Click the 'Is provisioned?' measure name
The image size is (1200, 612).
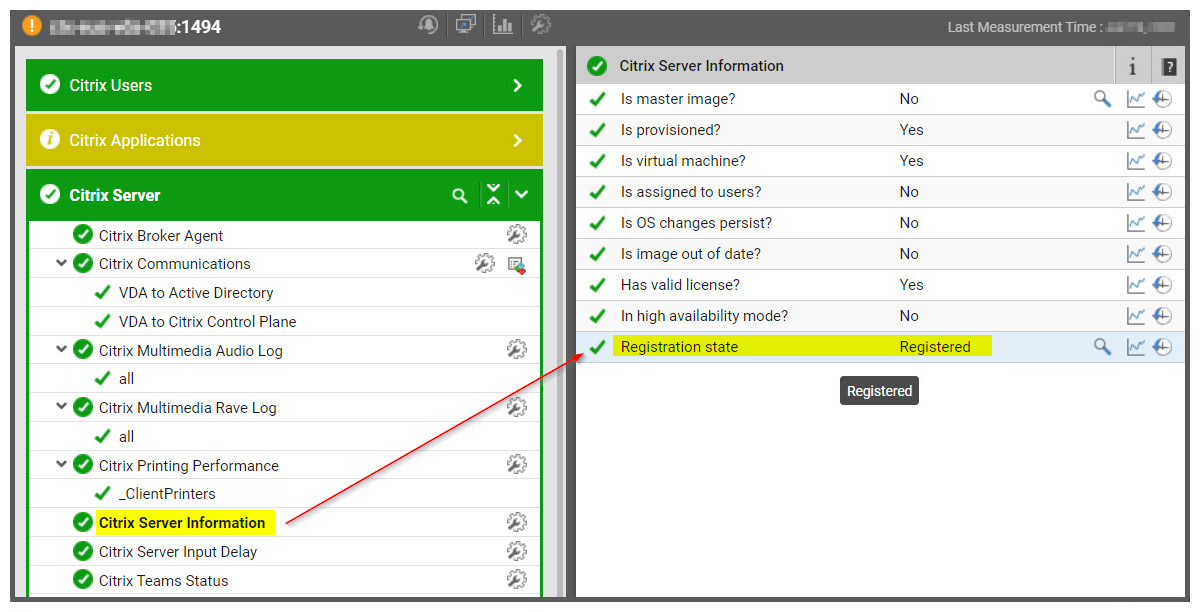[x=670, y=130]
